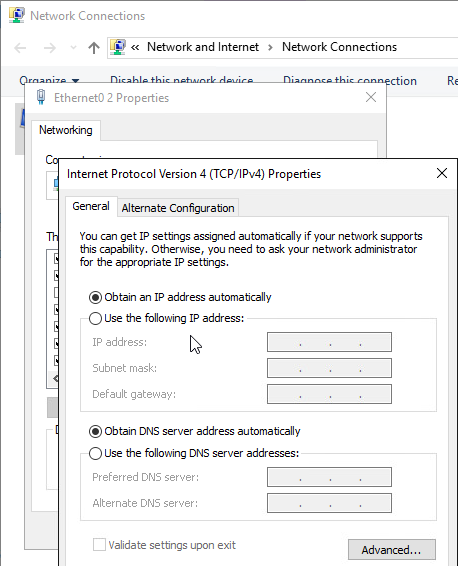Click the Forward arrow in the navigation bar
The image size is (458, 566).
click(50, 48)
